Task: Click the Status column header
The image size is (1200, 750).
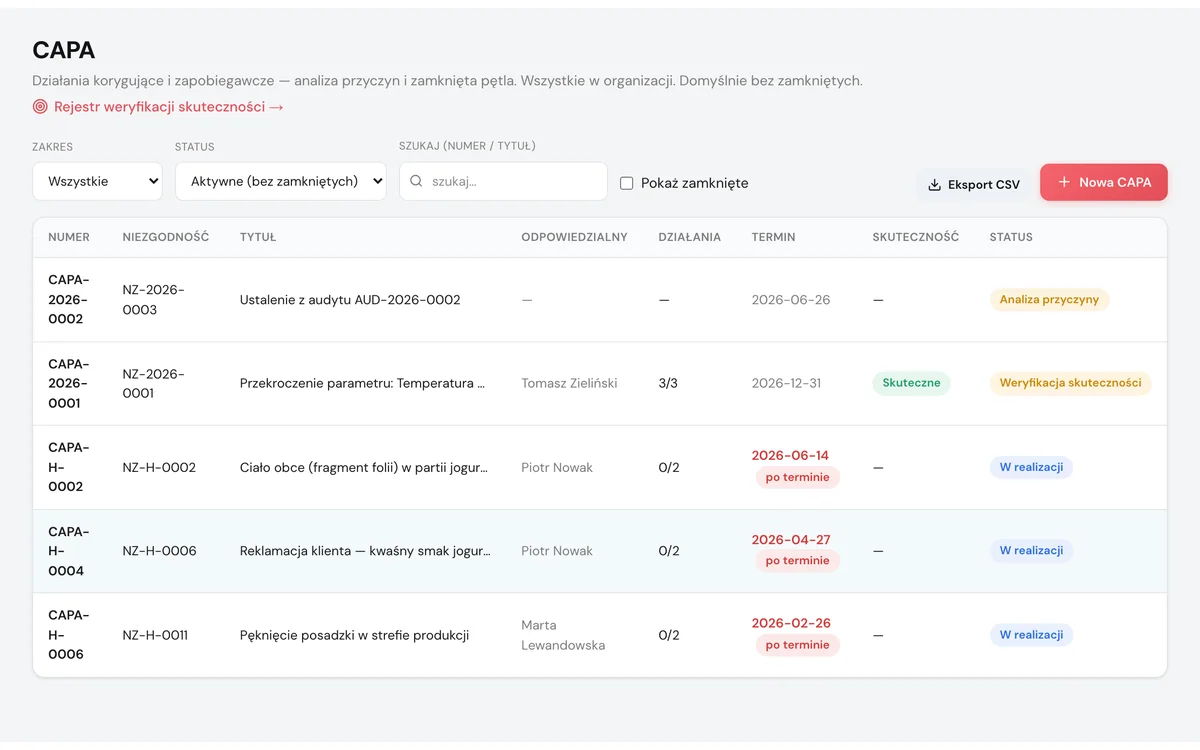Action: point(1011,237)
